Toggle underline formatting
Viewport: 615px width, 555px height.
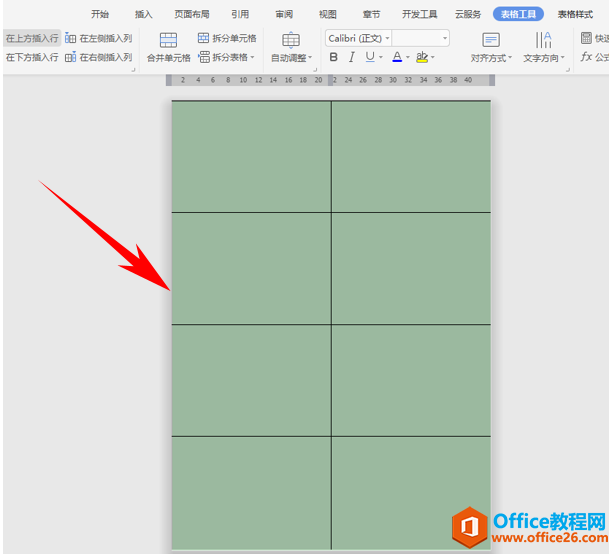tap(370, 57)
